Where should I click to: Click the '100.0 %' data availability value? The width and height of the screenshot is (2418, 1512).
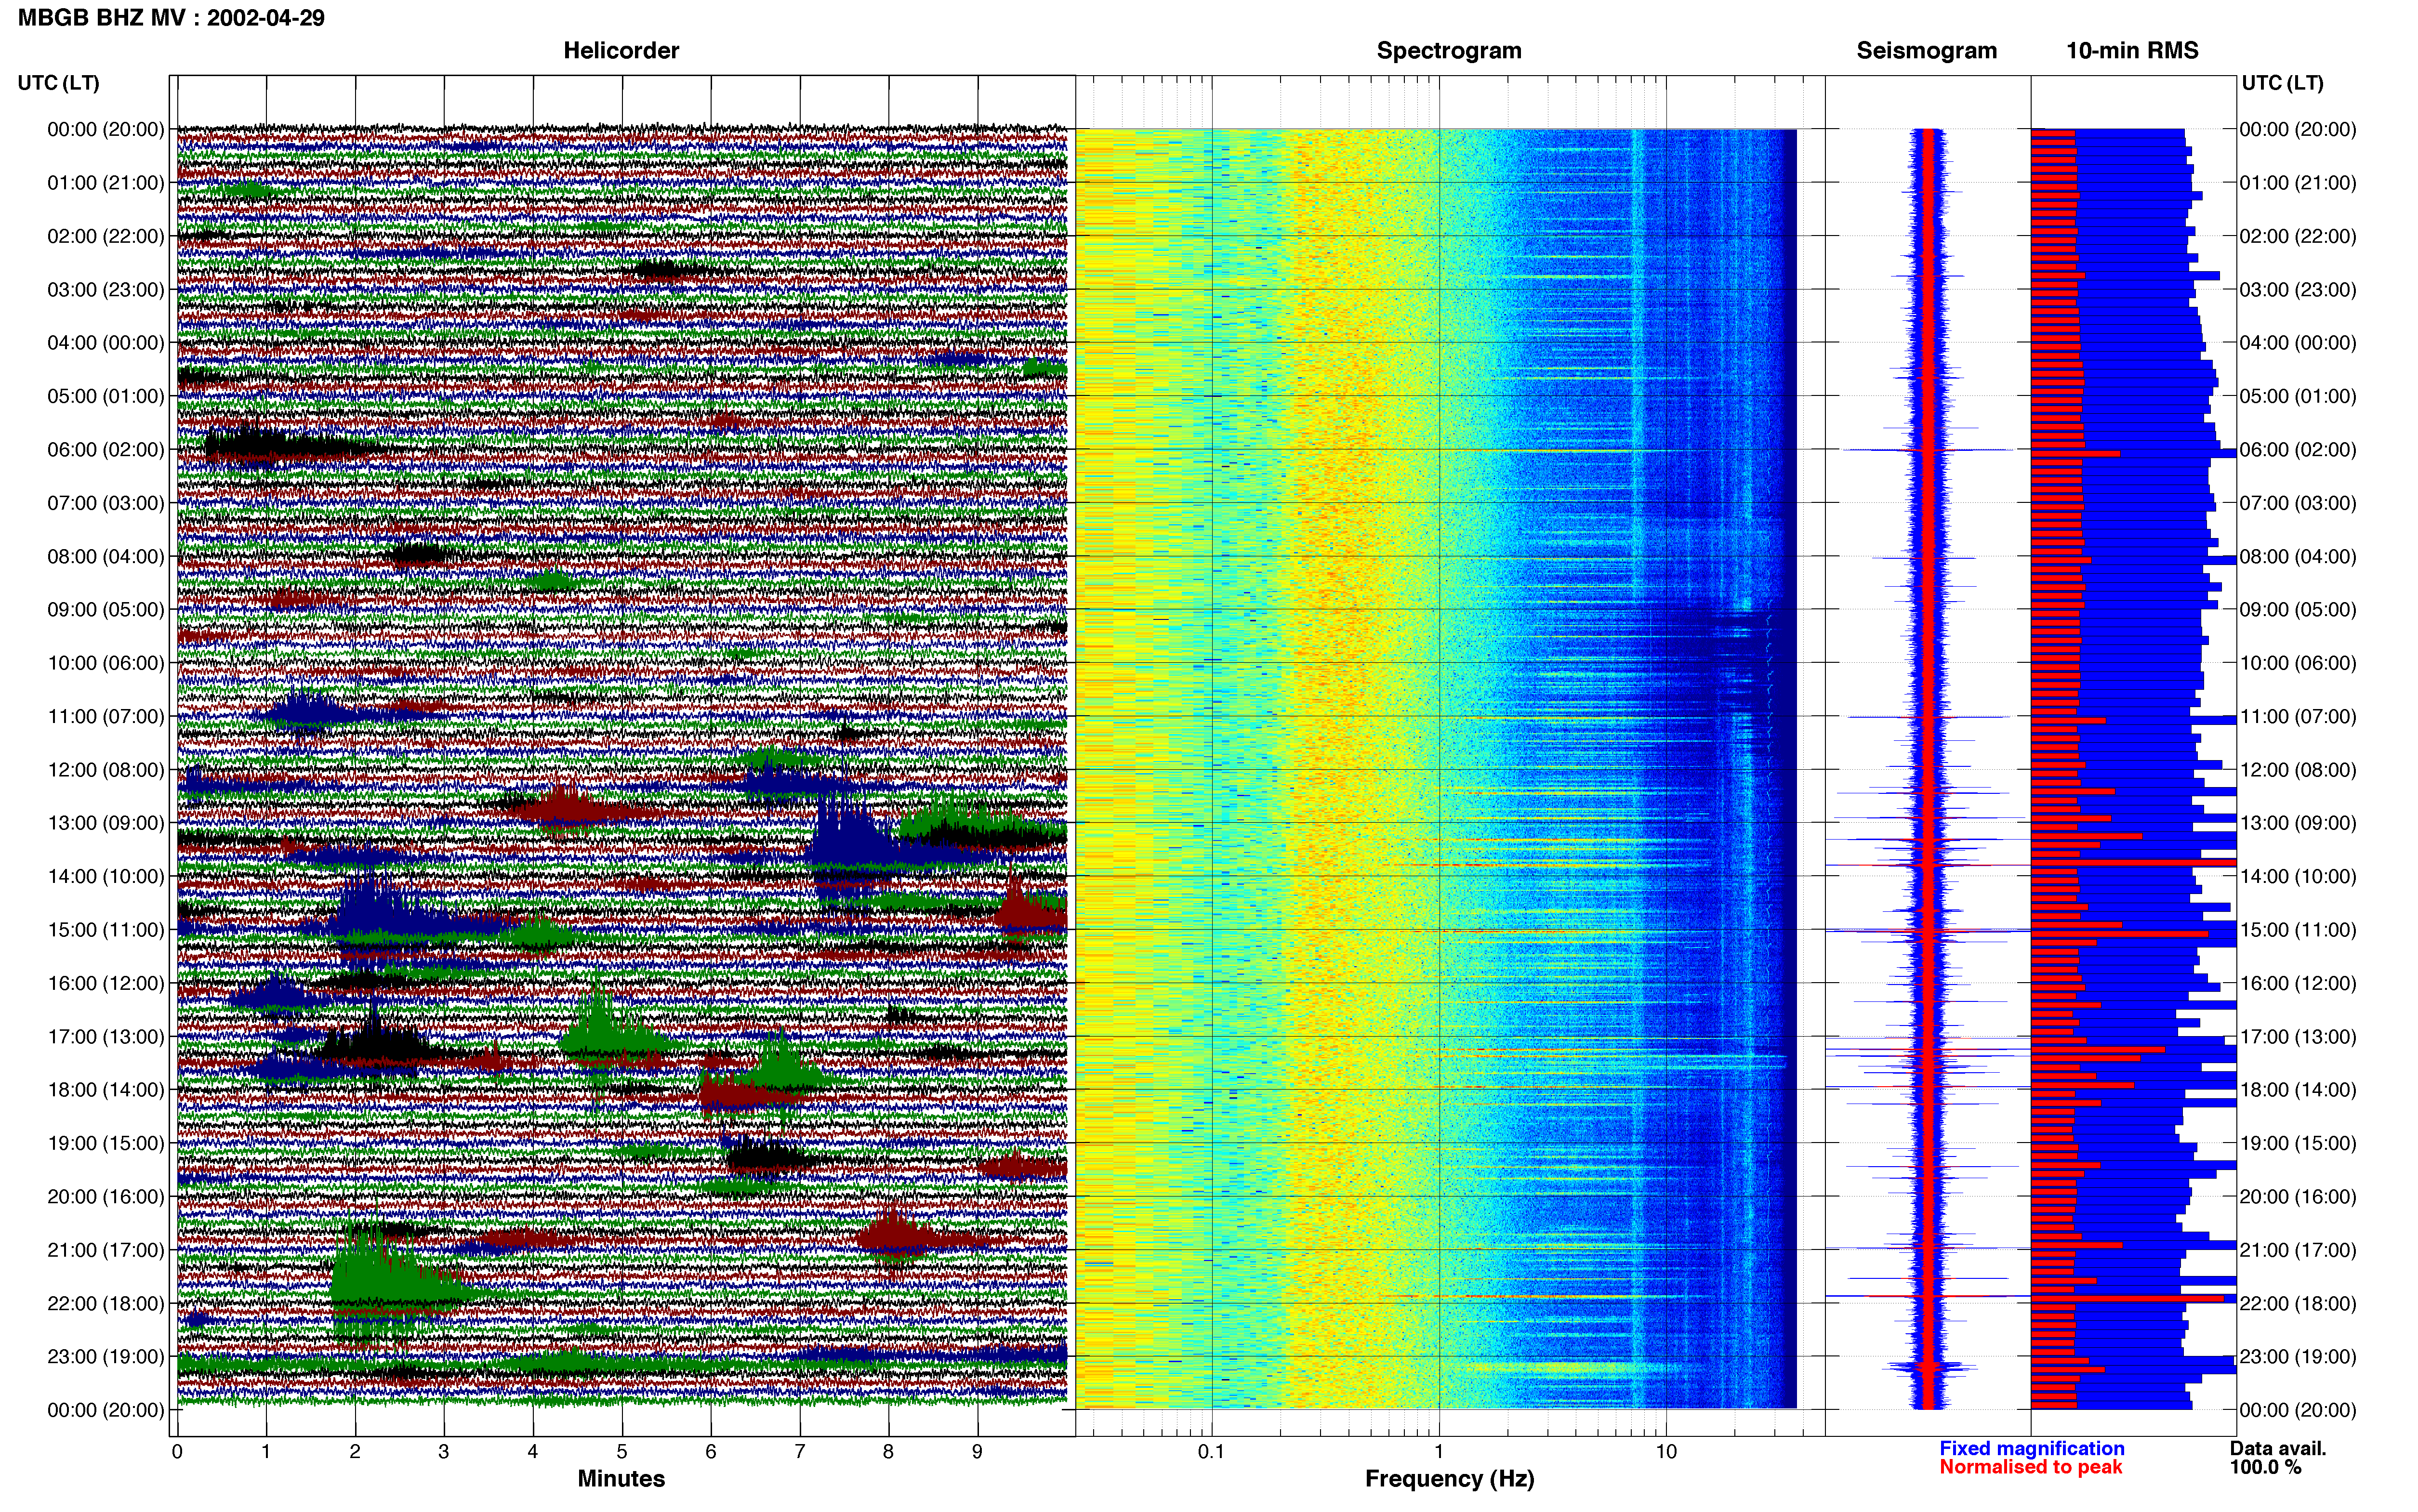[x=2265, y=1468]
